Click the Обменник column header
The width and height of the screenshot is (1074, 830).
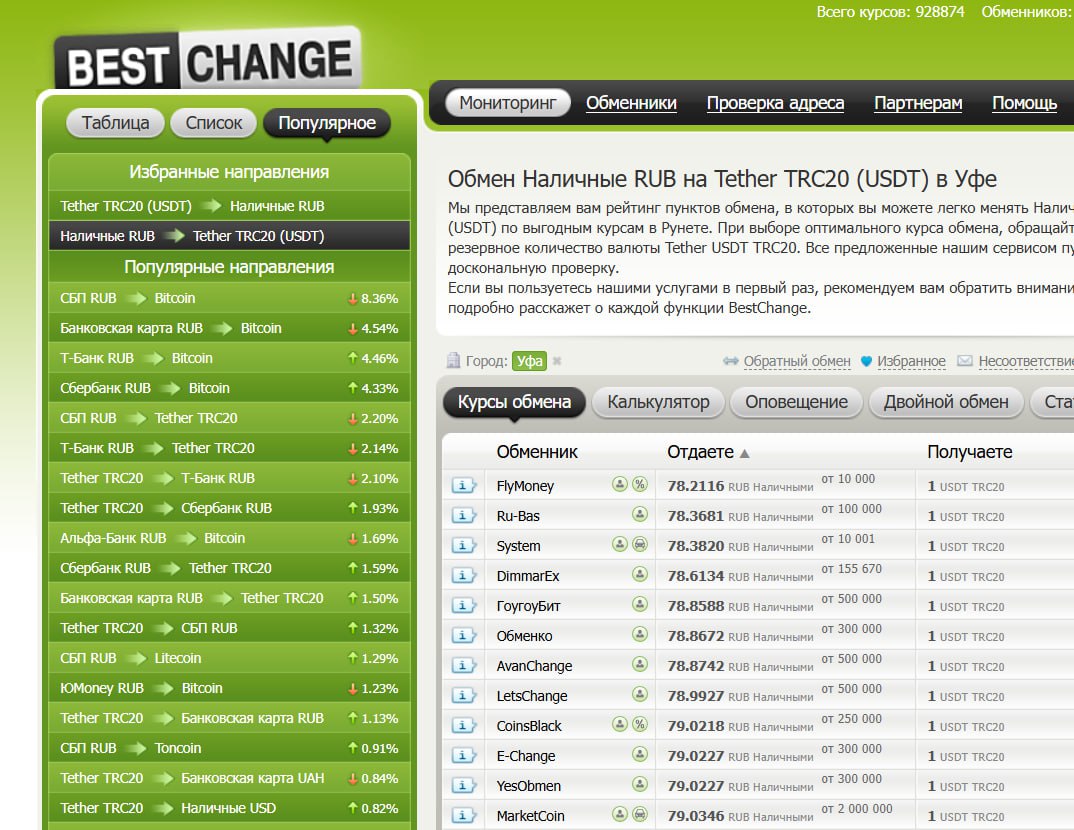pos(536,452)
